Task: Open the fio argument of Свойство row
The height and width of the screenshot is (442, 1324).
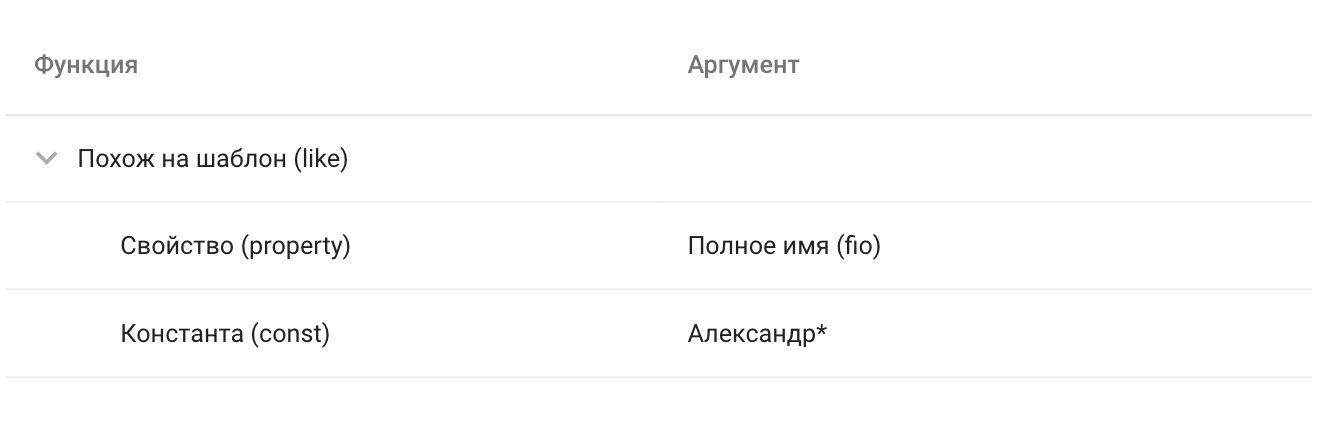Action: pyautogui.click(x=784, y=246)
